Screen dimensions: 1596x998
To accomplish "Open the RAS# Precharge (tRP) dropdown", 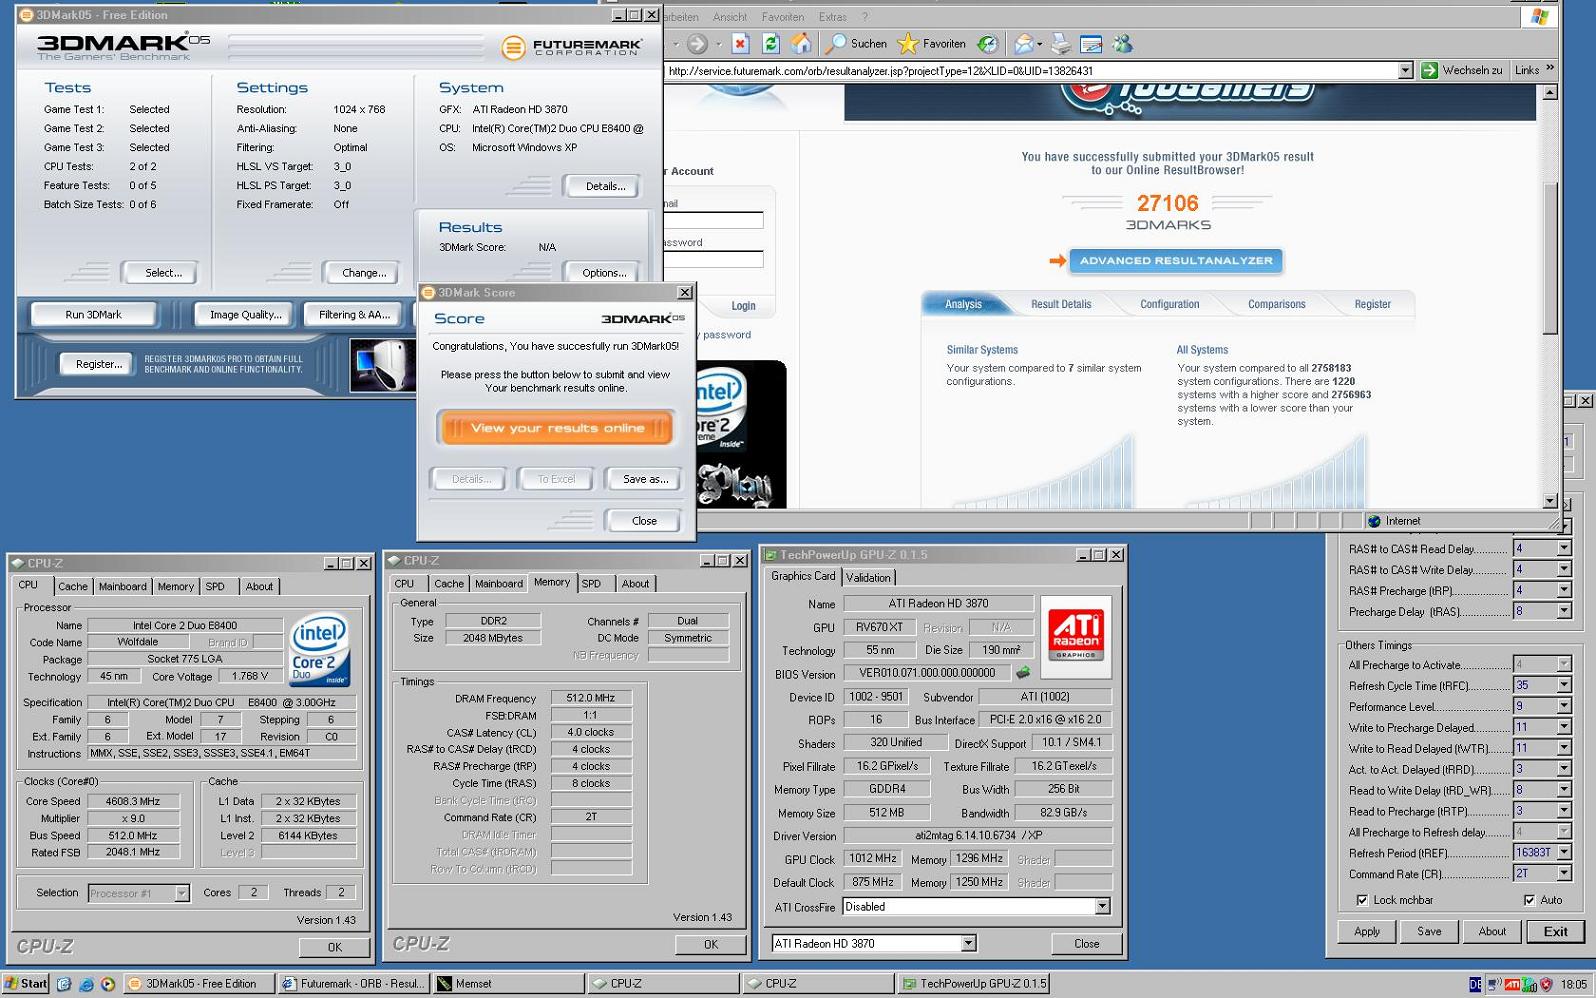I will point(1563,590).
